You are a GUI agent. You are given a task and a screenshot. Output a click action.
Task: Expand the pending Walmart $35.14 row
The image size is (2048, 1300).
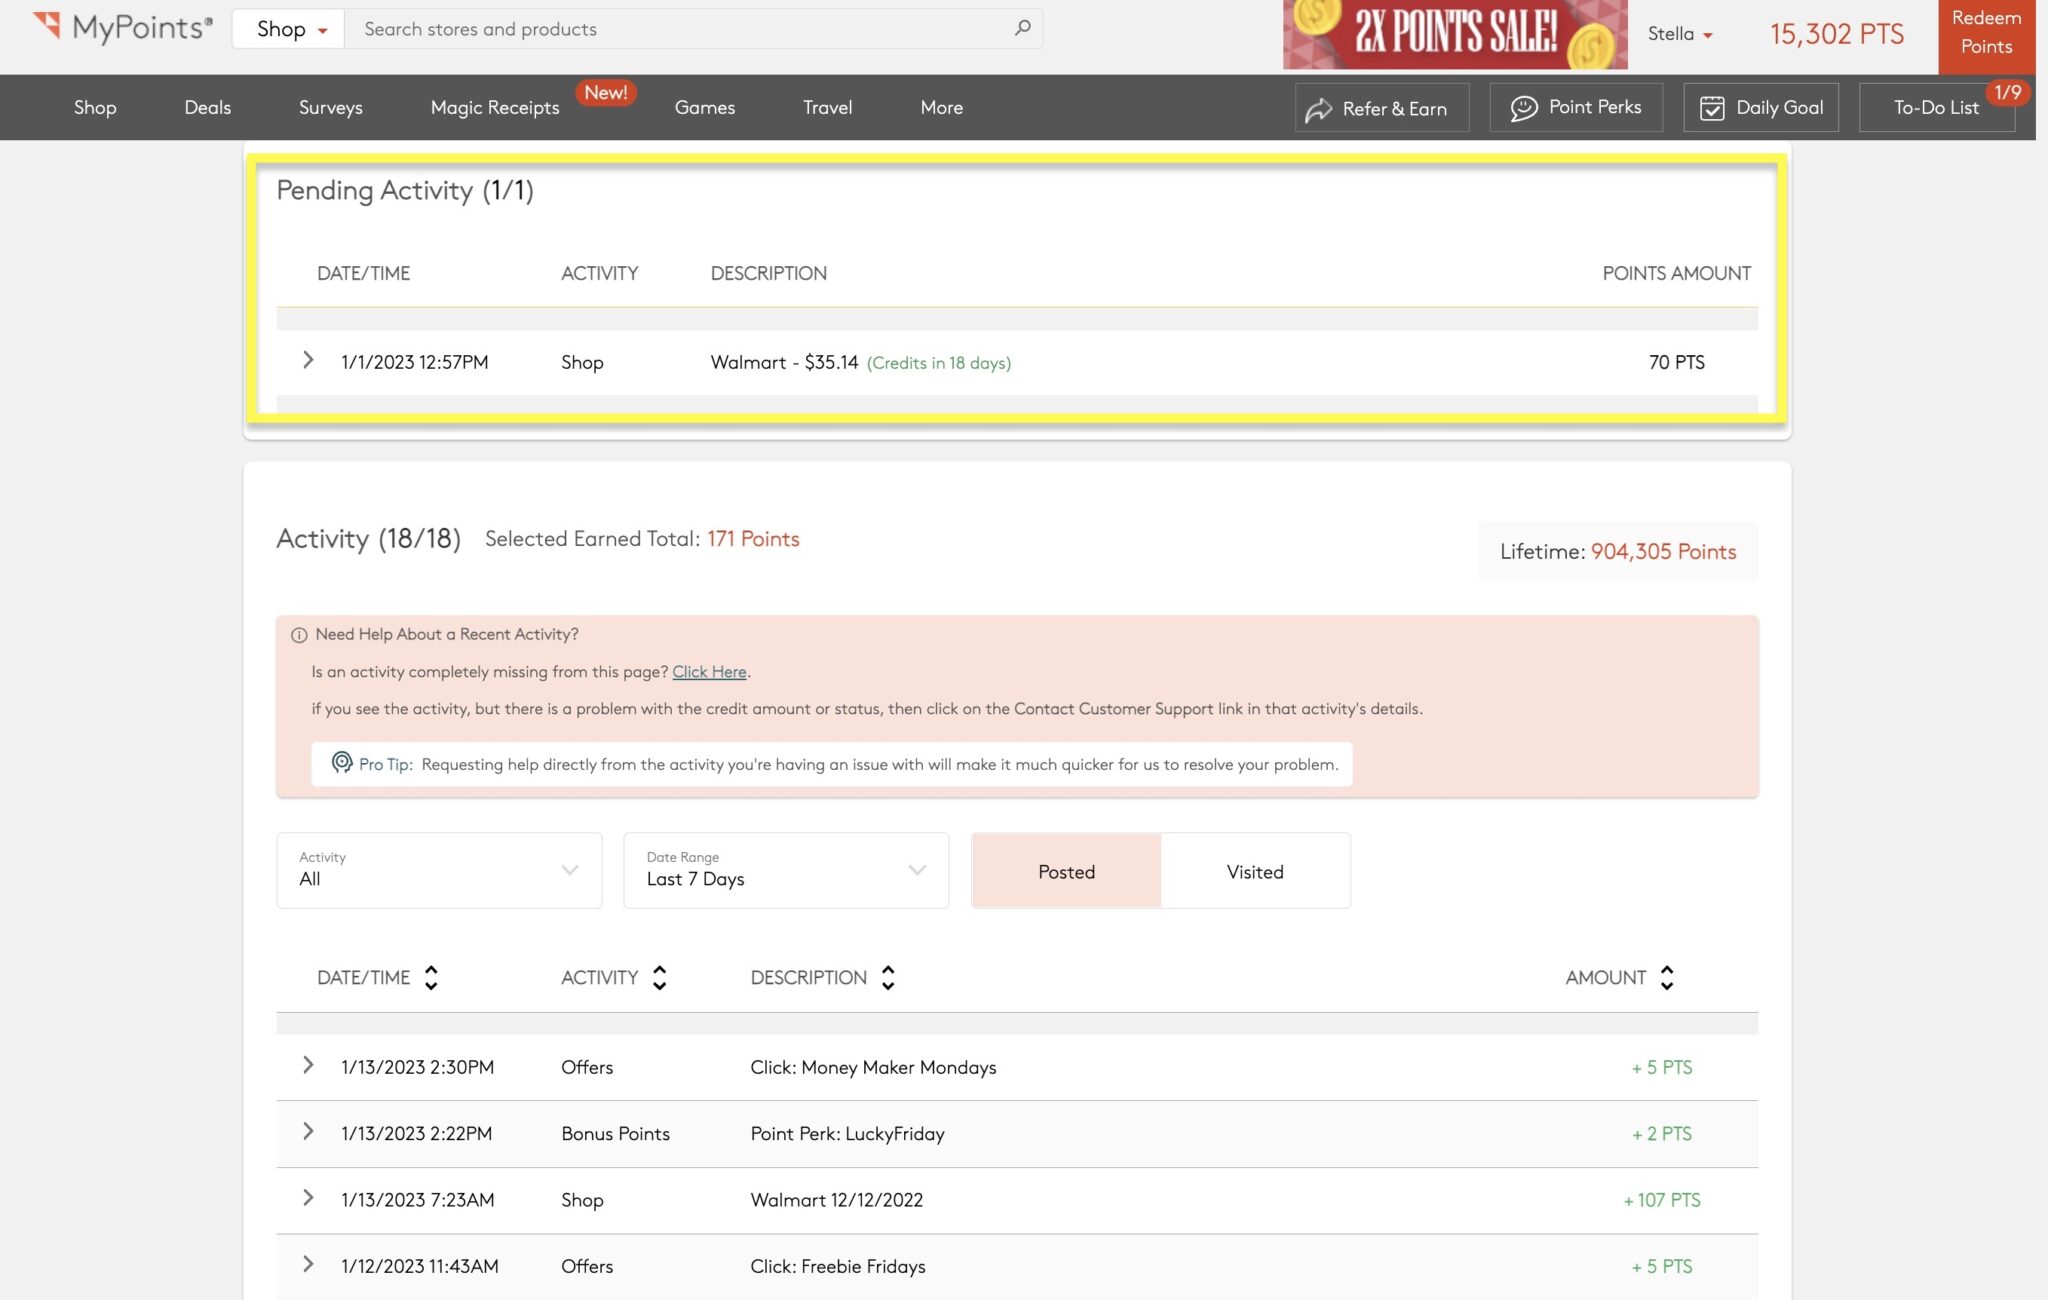click(308, 360)
